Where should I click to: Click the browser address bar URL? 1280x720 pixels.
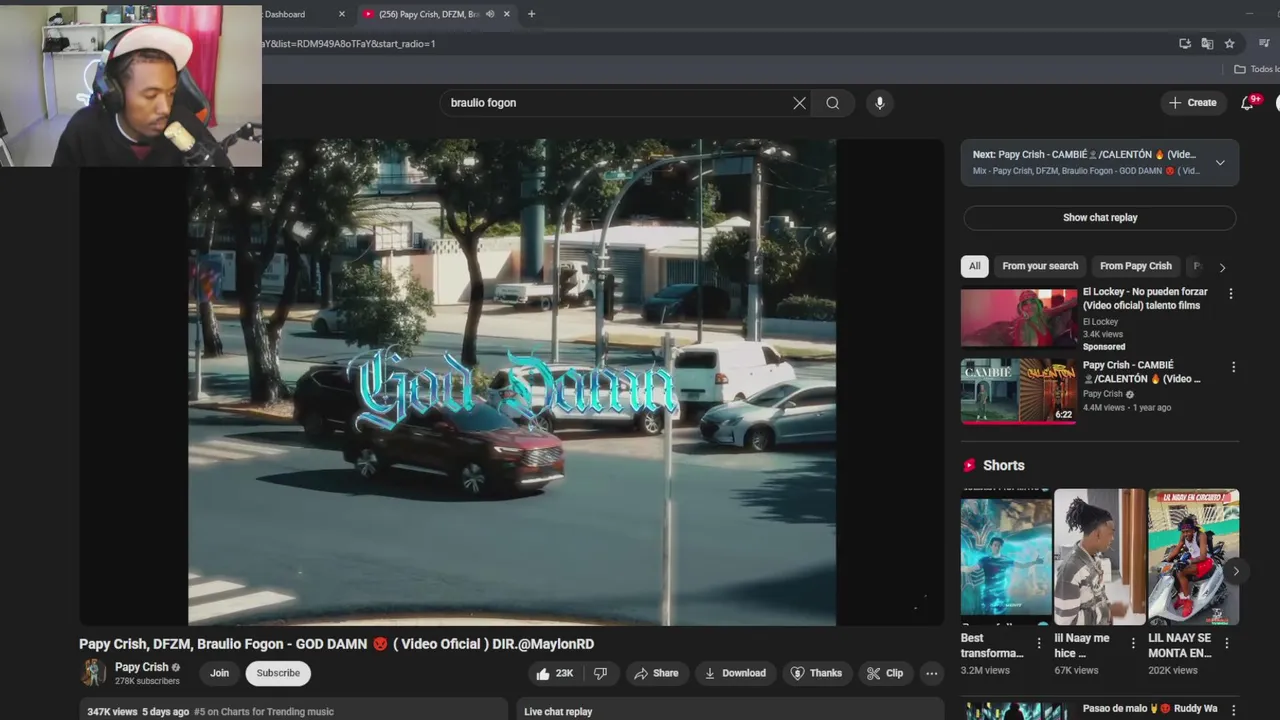[x=350, y=44]
